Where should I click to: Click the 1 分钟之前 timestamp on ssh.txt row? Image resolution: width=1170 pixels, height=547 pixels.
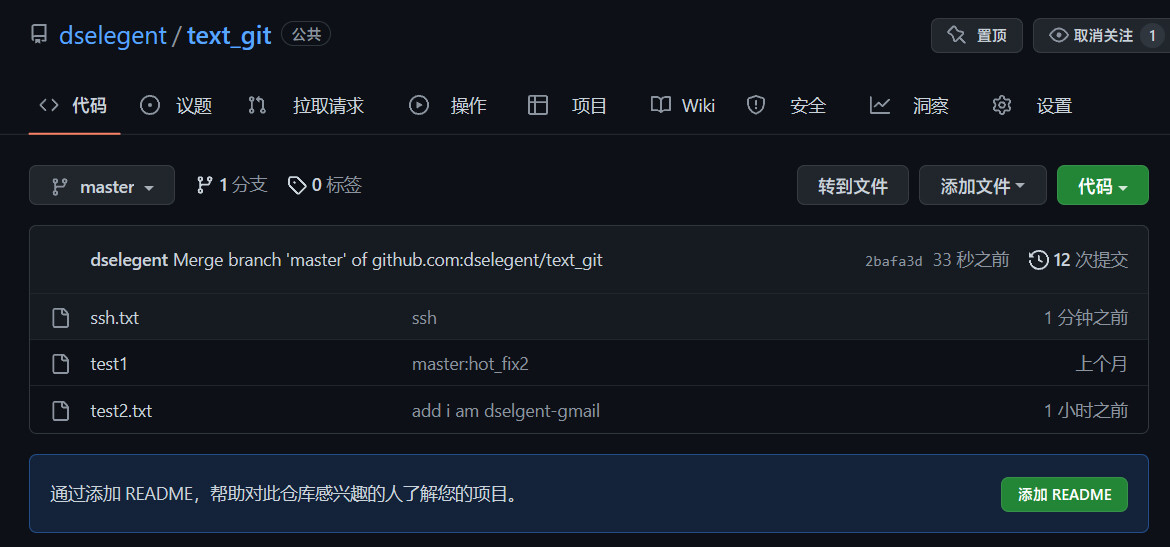(1086, 318)
